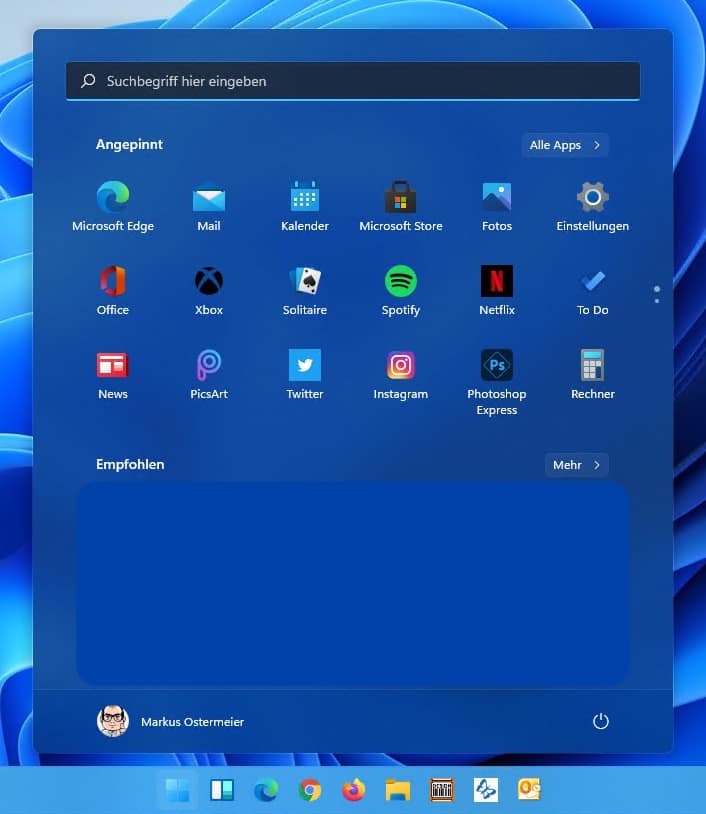Image resolution: width=706 pixels, height=814 pixels.
Task: Open the power options button
Action: tap(601, 721)
